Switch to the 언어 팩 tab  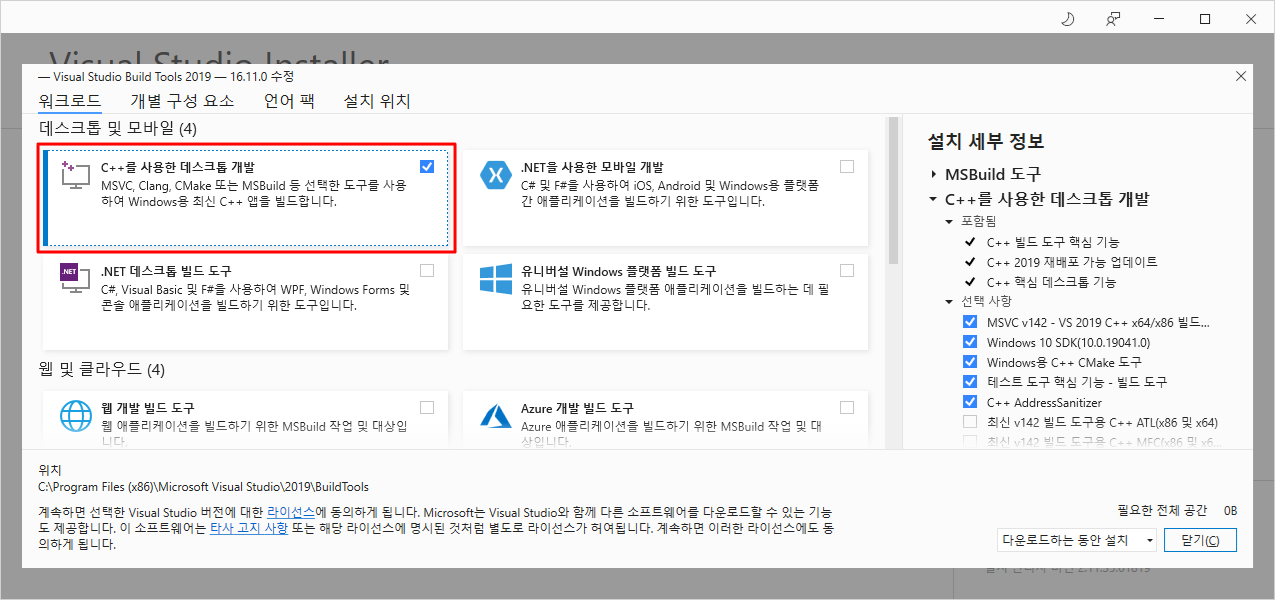(x=289, y=101)
